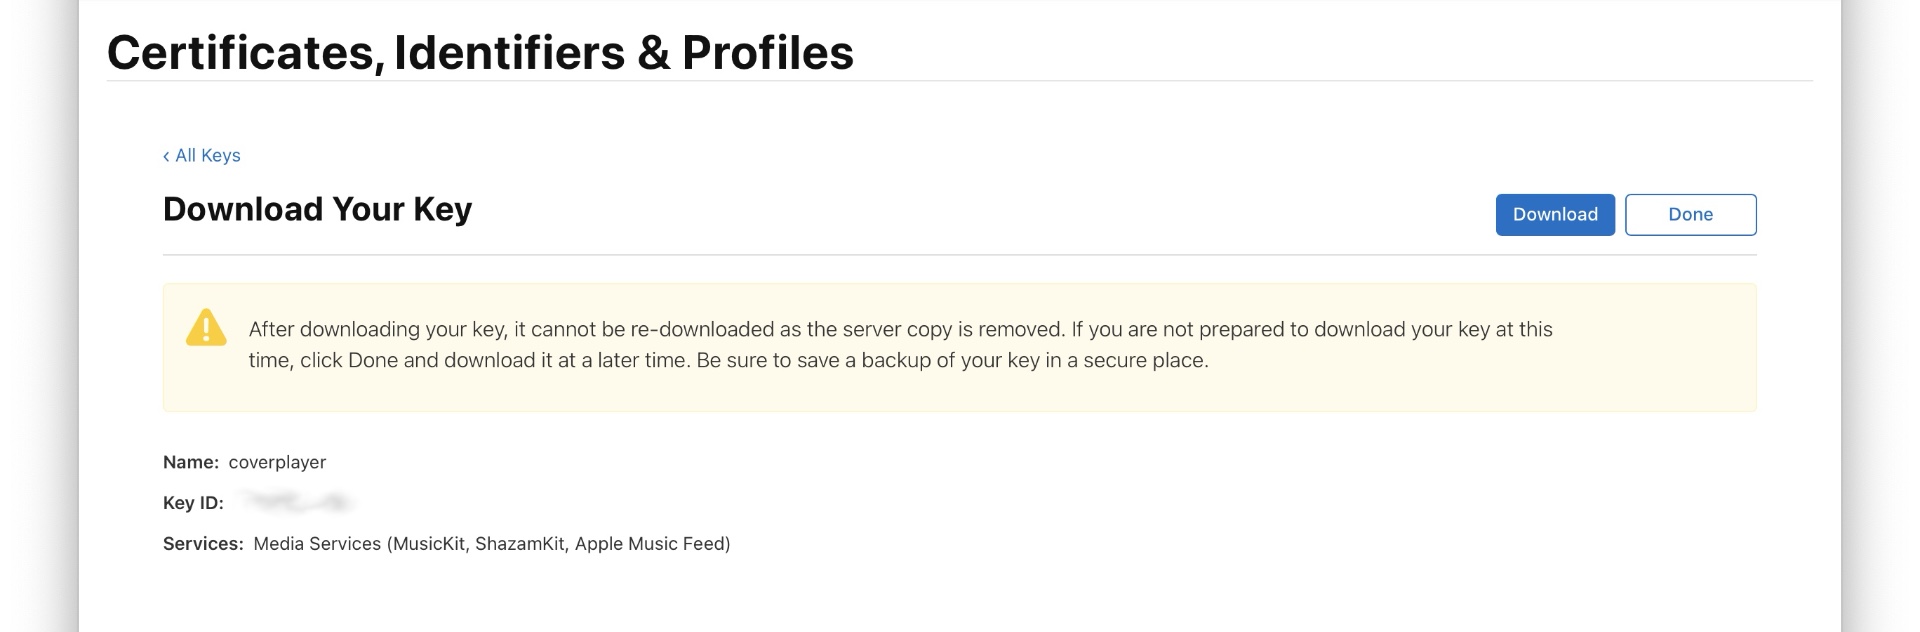Click the word ShazamKit in services
Image resolution: width=1920 pixels, height=632 pixels.
click(519, 544)
